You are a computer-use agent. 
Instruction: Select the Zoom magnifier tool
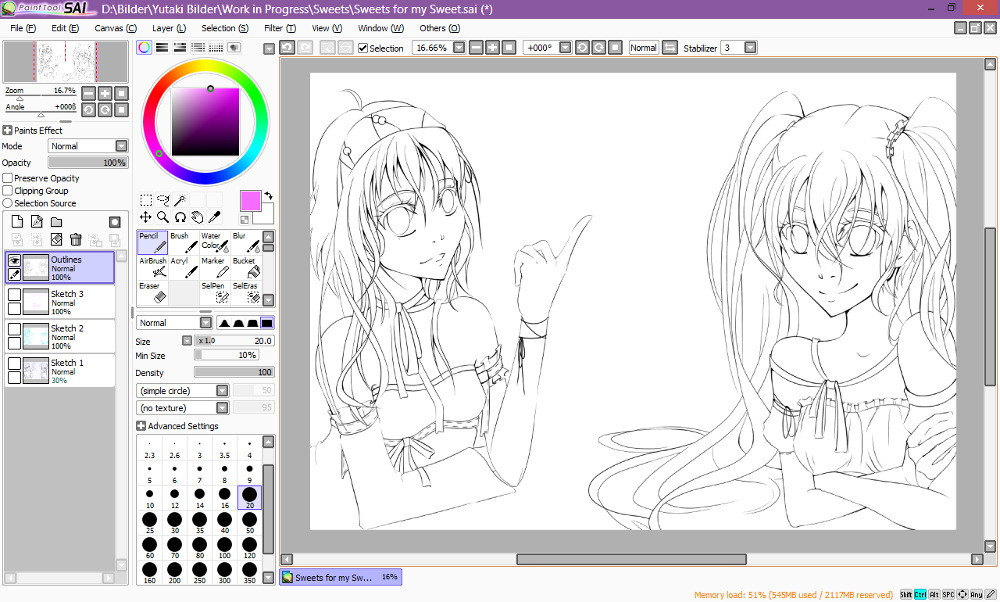tap(162, 216)
